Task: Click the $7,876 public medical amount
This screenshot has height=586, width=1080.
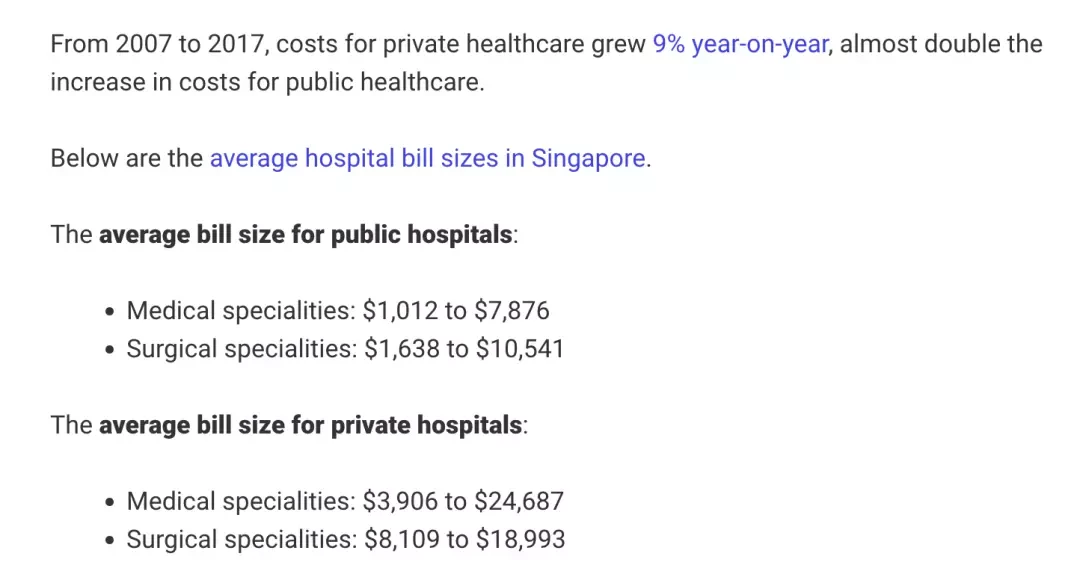Action: coord(512,311)
